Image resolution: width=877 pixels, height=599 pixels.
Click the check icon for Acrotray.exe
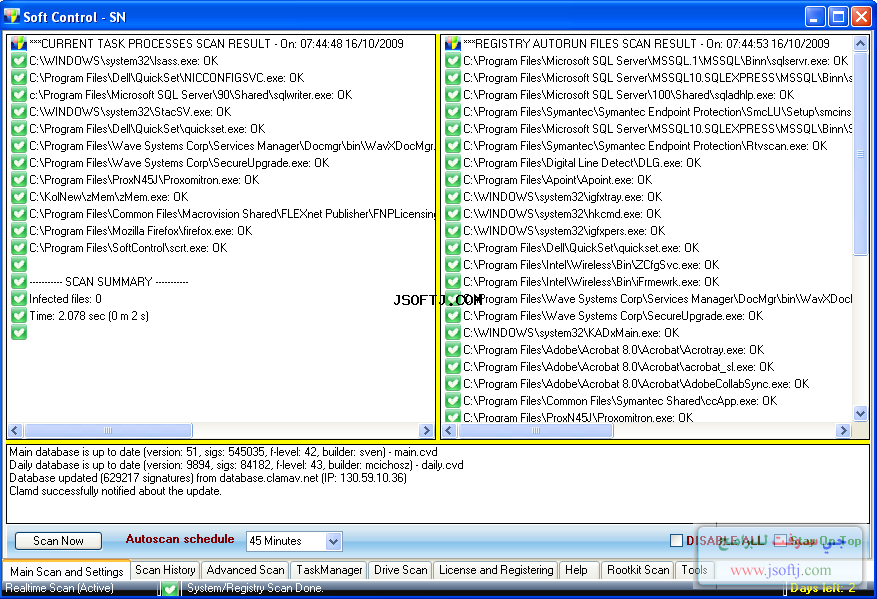(x=452, y=350)
